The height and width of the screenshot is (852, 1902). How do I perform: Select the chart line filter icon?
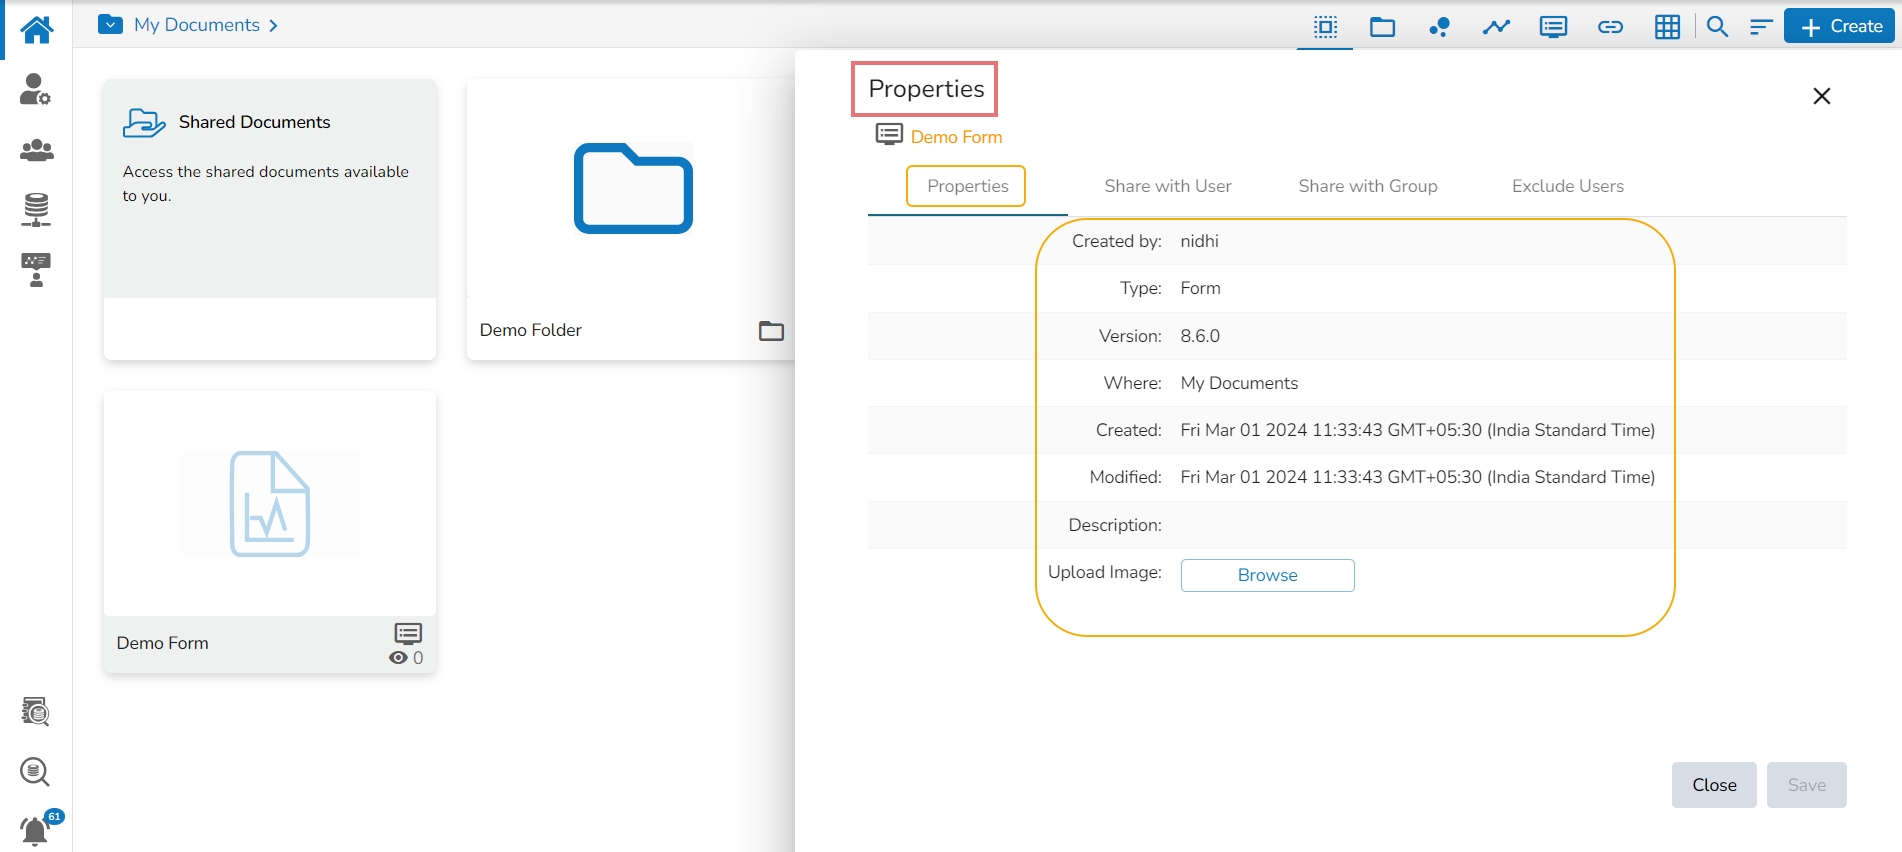coord(1496,27)
